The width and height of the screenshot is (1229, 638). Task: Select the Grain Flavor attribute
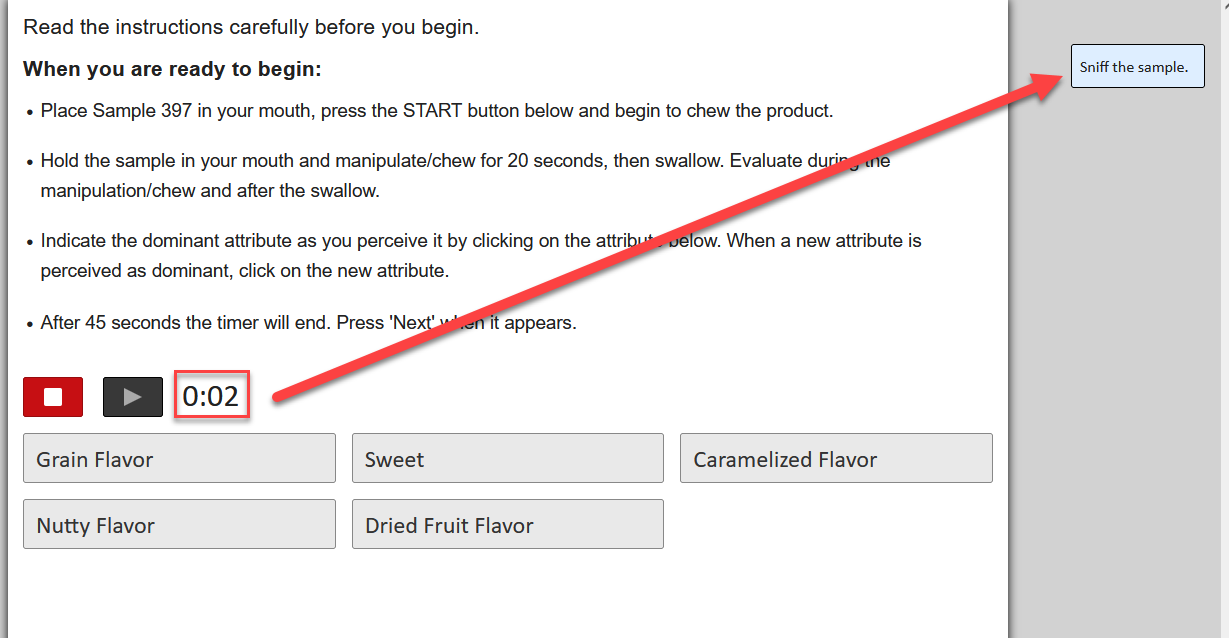tap(179, 459)
